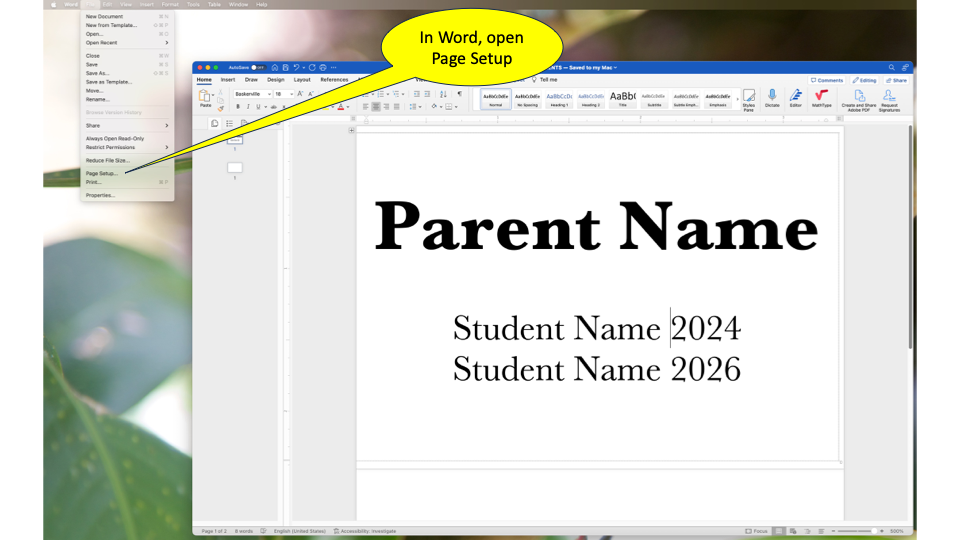Open the font color dropdown arrow
This screenshot has width=960, height=540.
(x=348, y=107)
